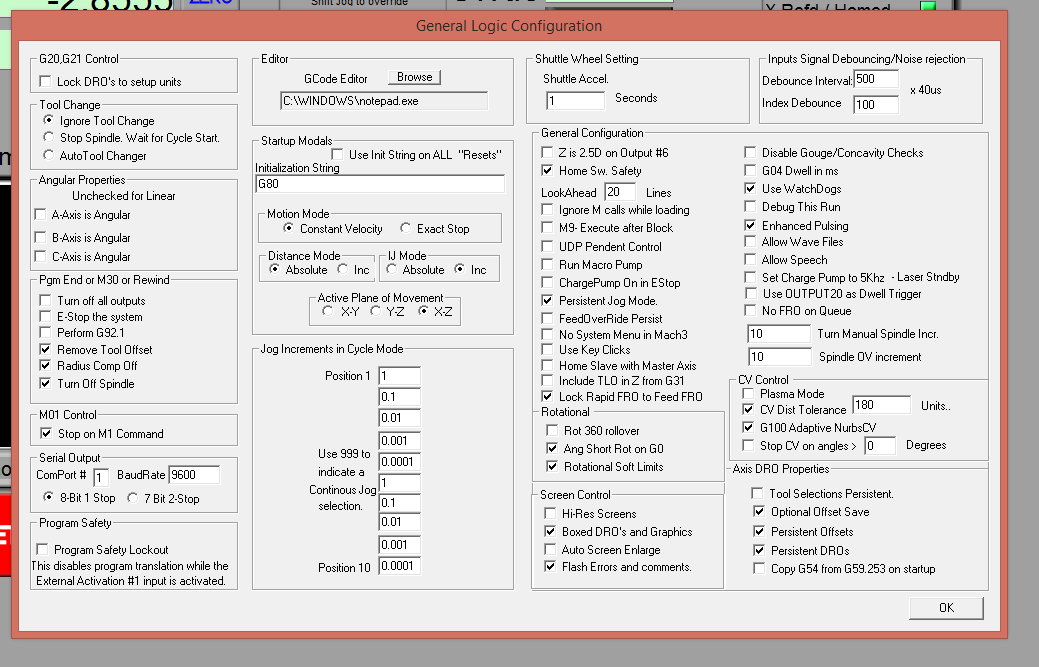
Task: Click the LookAhead lines field
Action: (619, 192)
